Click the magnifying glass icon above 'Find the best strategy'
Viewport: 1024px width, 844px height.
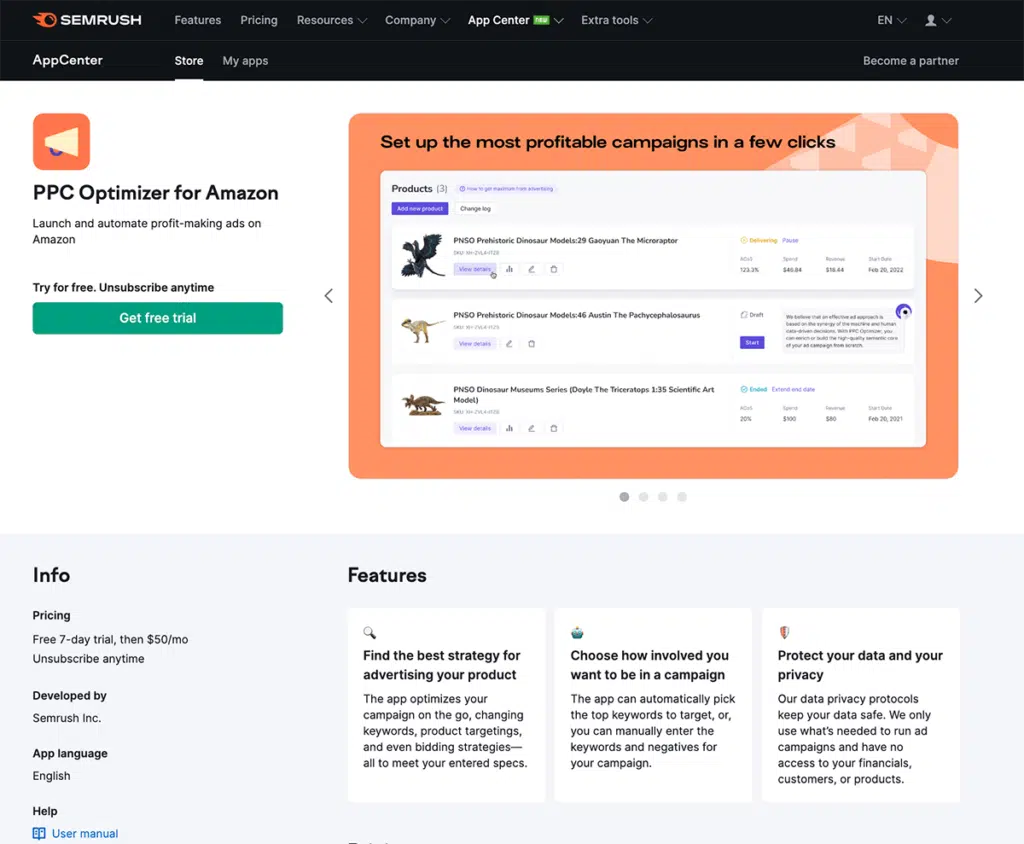pos(370,632)
